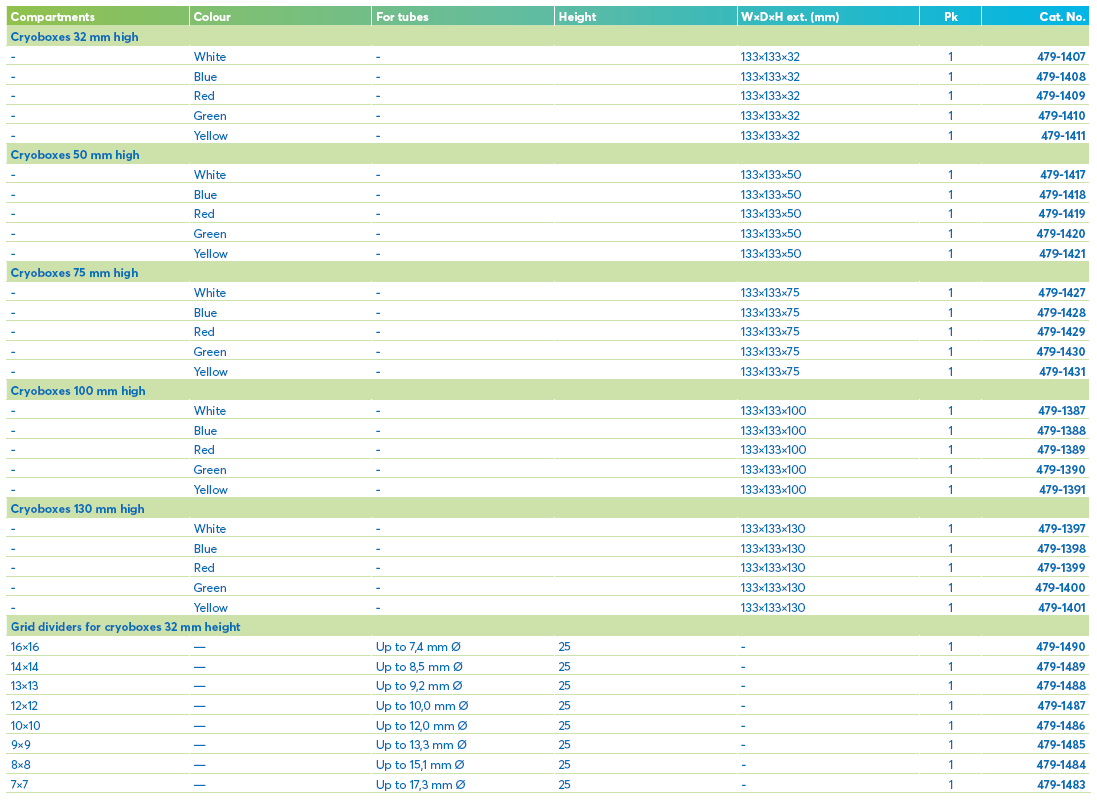
Task: Click catalogue number 479-1420
Action: click(x=1061, y=234)
